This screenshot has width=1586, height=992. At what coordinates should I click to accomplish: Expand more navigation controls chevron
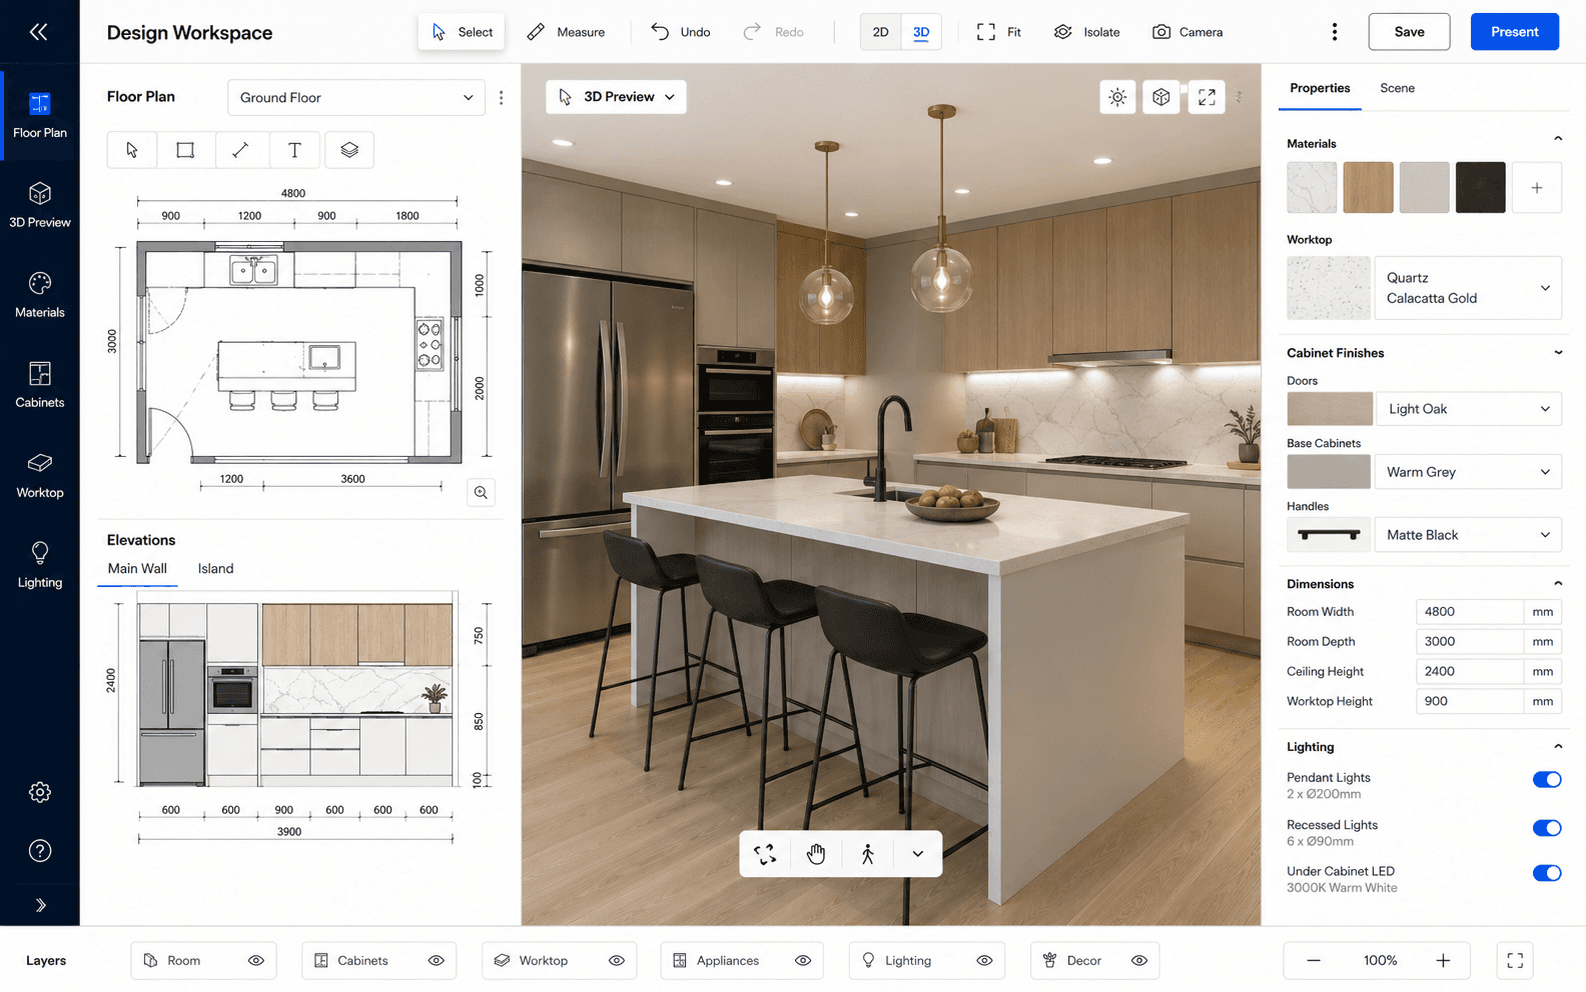pos(918,854)
